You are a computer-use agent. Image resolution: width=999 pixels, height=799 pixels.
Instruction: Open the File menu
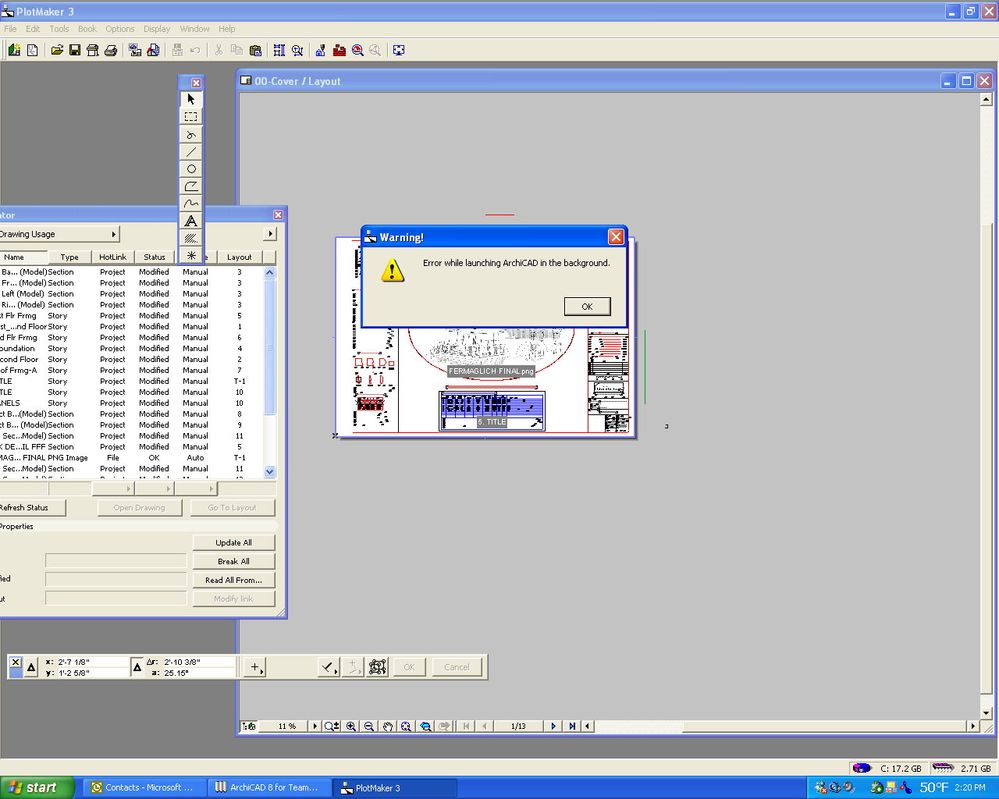(10, 29)
